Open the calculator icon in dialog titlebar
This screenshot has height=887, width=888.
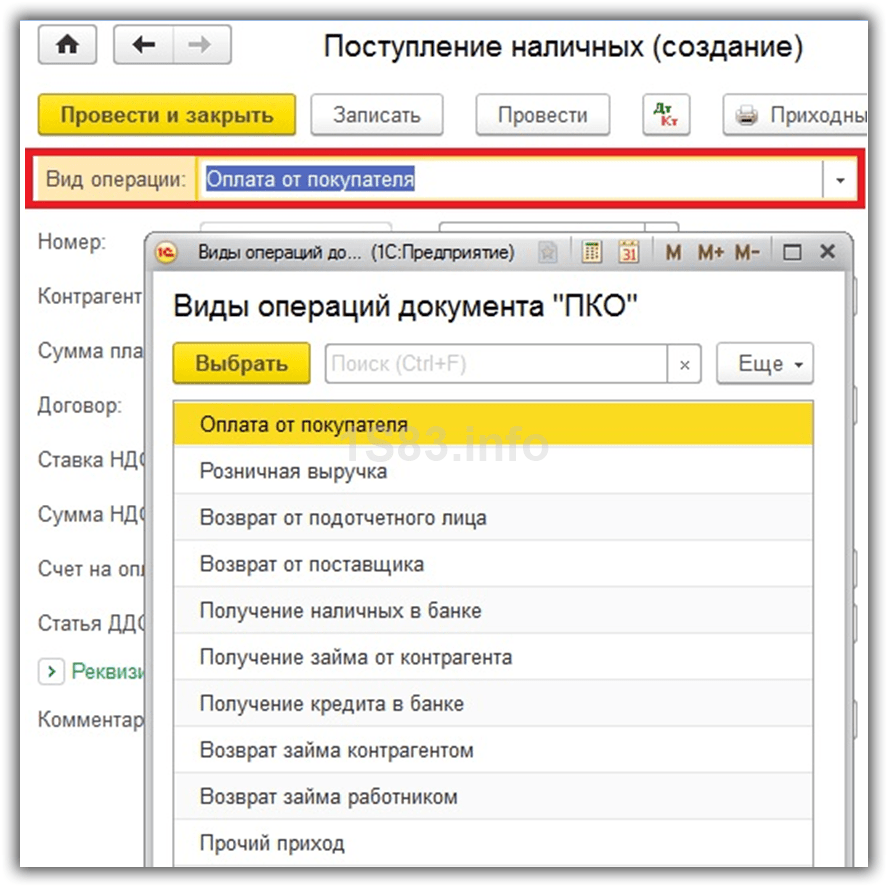tap(593, 253)
